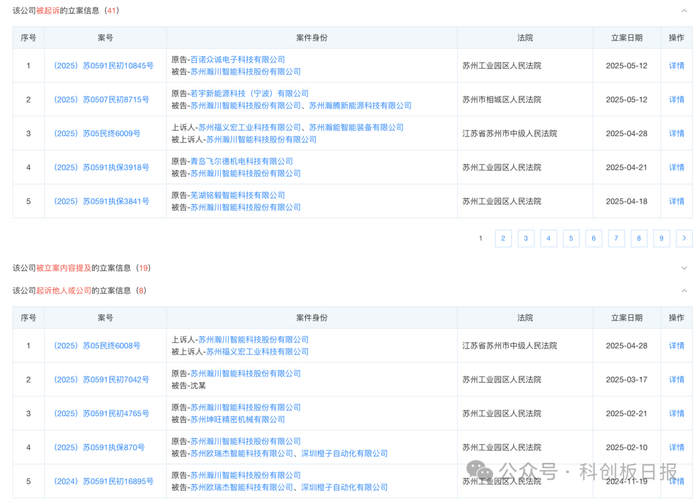Image resolution: width=700 pixels, height=500 pixels.
Task: Open case (2025)苏0507民初8715号
Action: [x=101, y=100]
